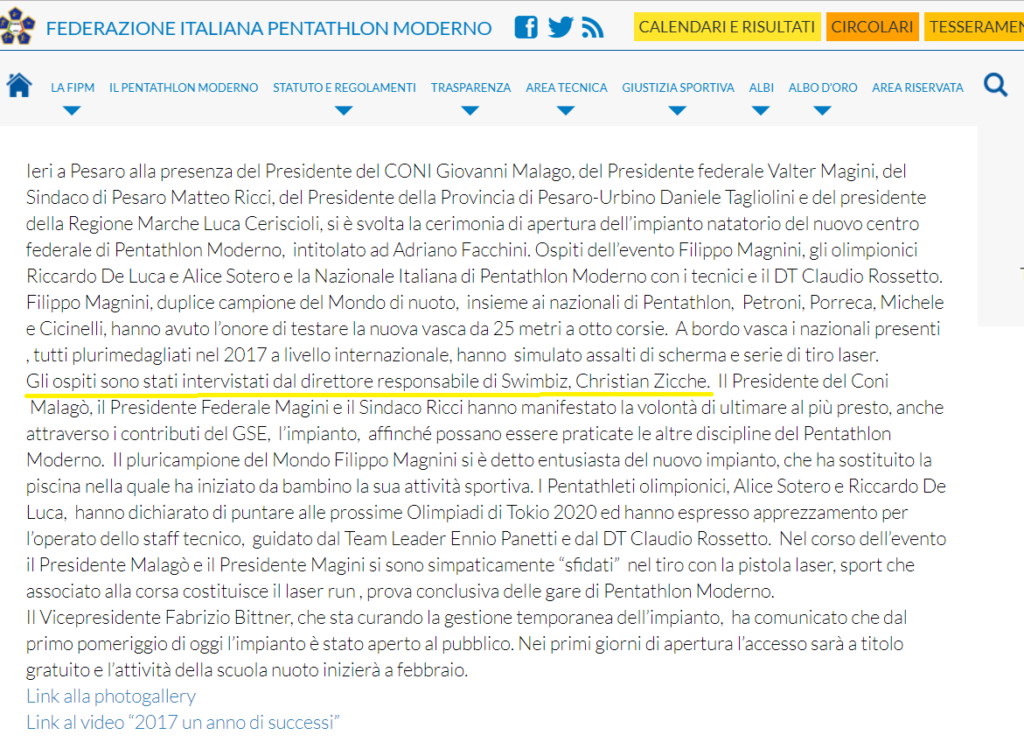Image resolution: width=1024 pixels, height=742 pixels.
Task: Open Il Pentathlon Moderno menu item
Action: [184, 88]
